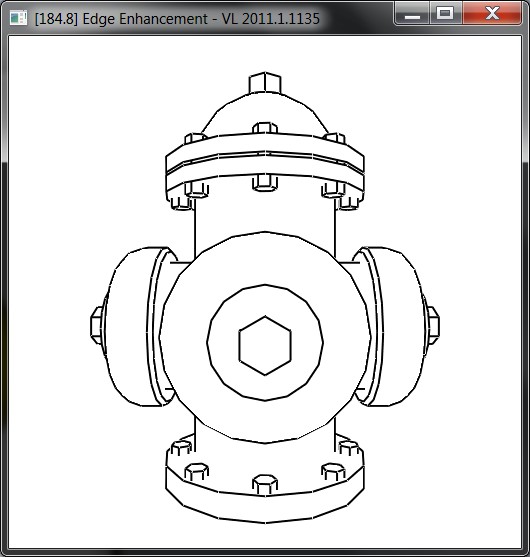Click the right side outlet cap

pyautogui.click(x=393, y=327)
